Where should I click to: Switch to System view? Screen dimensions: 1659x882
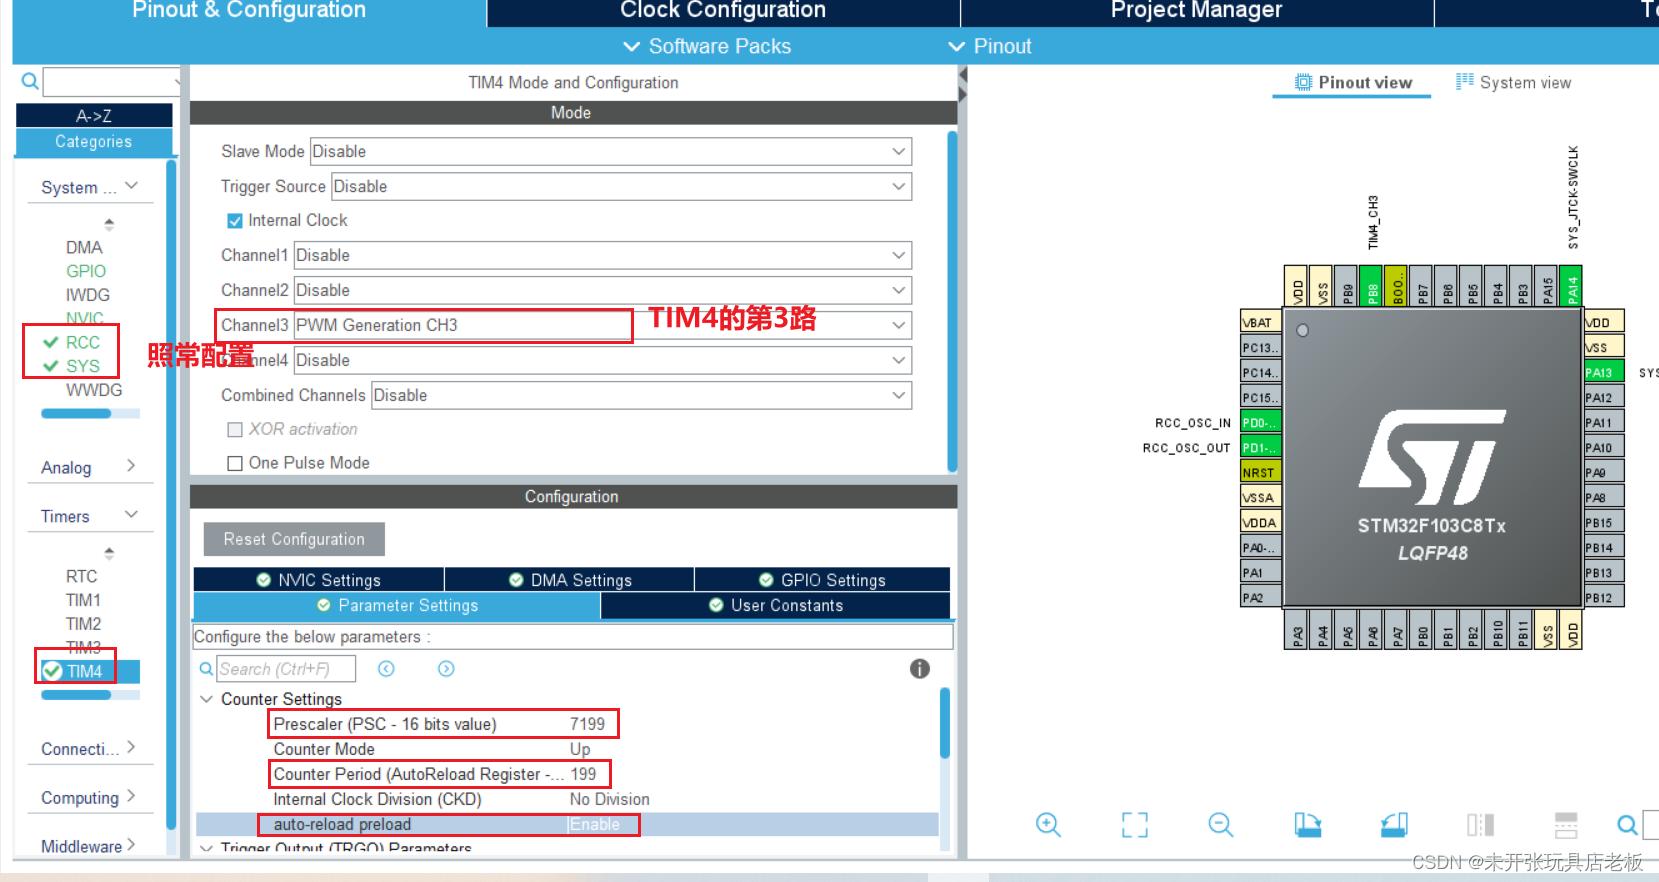(x=1513, y=82)
